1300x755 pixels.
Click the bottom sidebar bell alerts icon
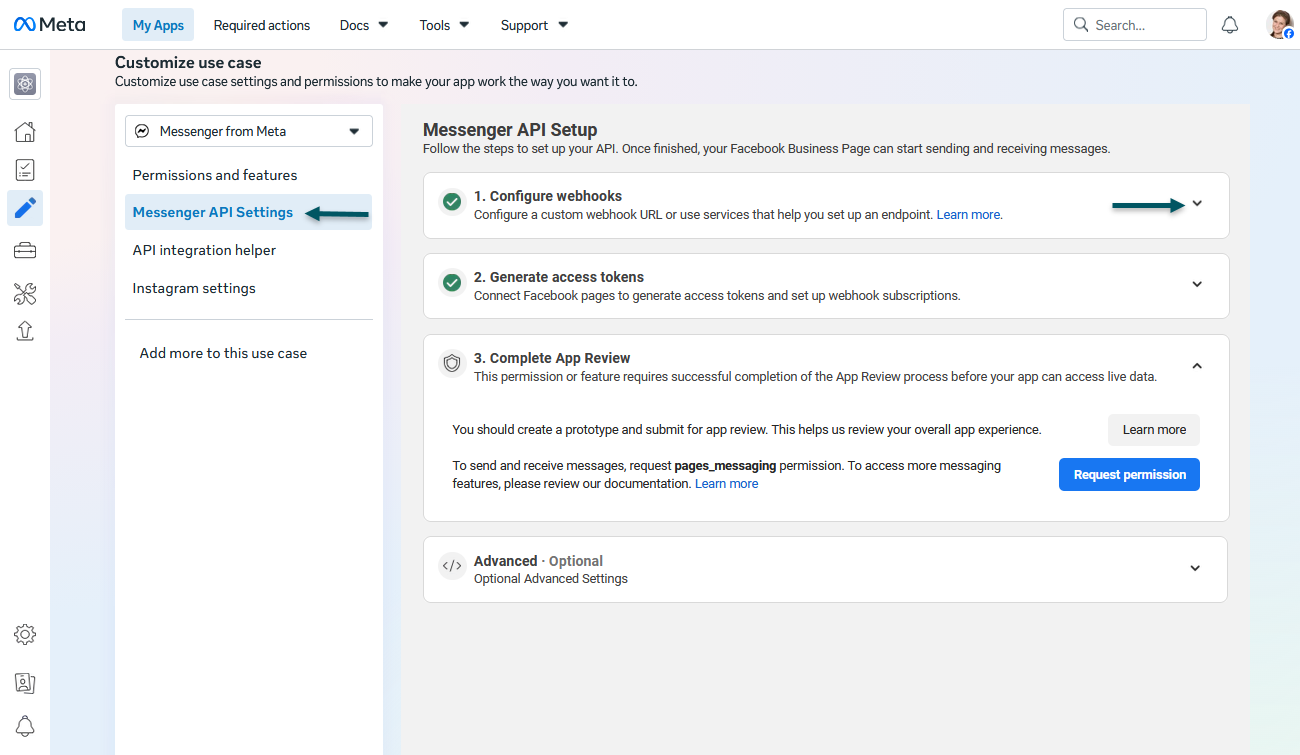coord(25,726)
